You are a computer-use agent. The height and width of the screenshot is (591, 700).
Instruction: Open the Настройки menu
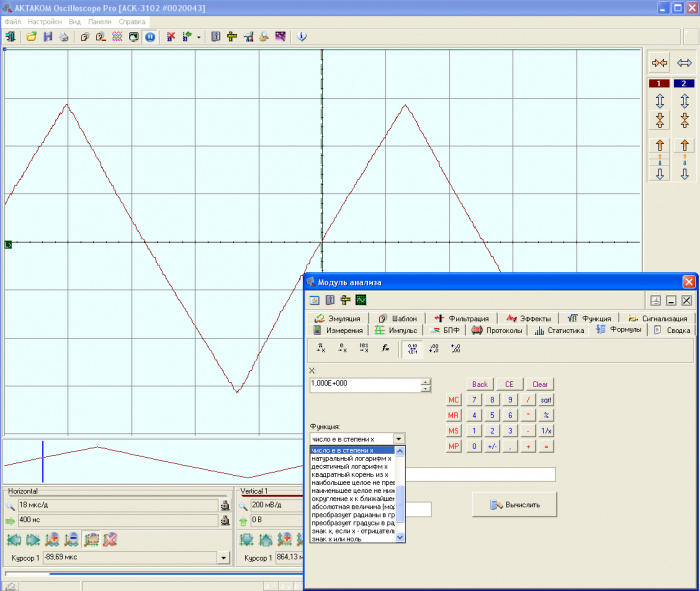coord(45,21)
